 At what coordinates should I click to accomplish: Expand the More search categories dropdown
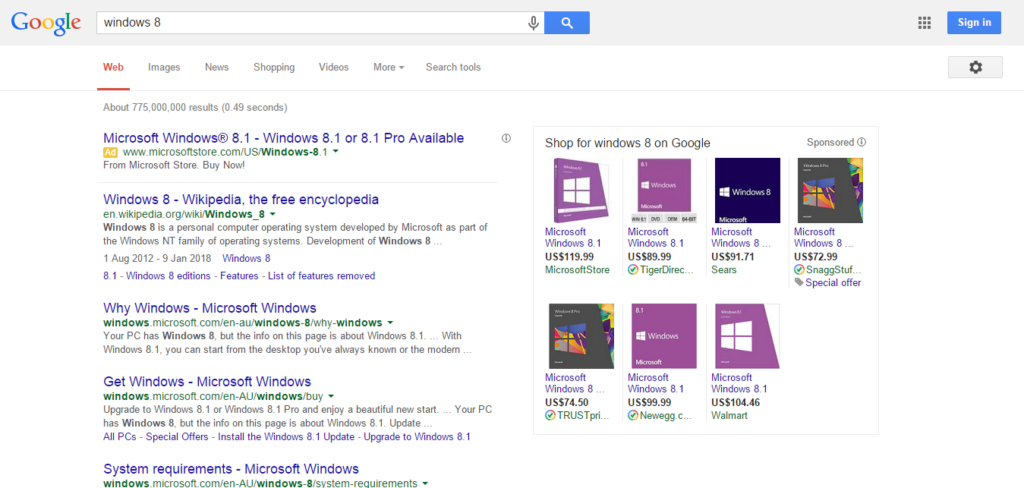tap(388, 67)
